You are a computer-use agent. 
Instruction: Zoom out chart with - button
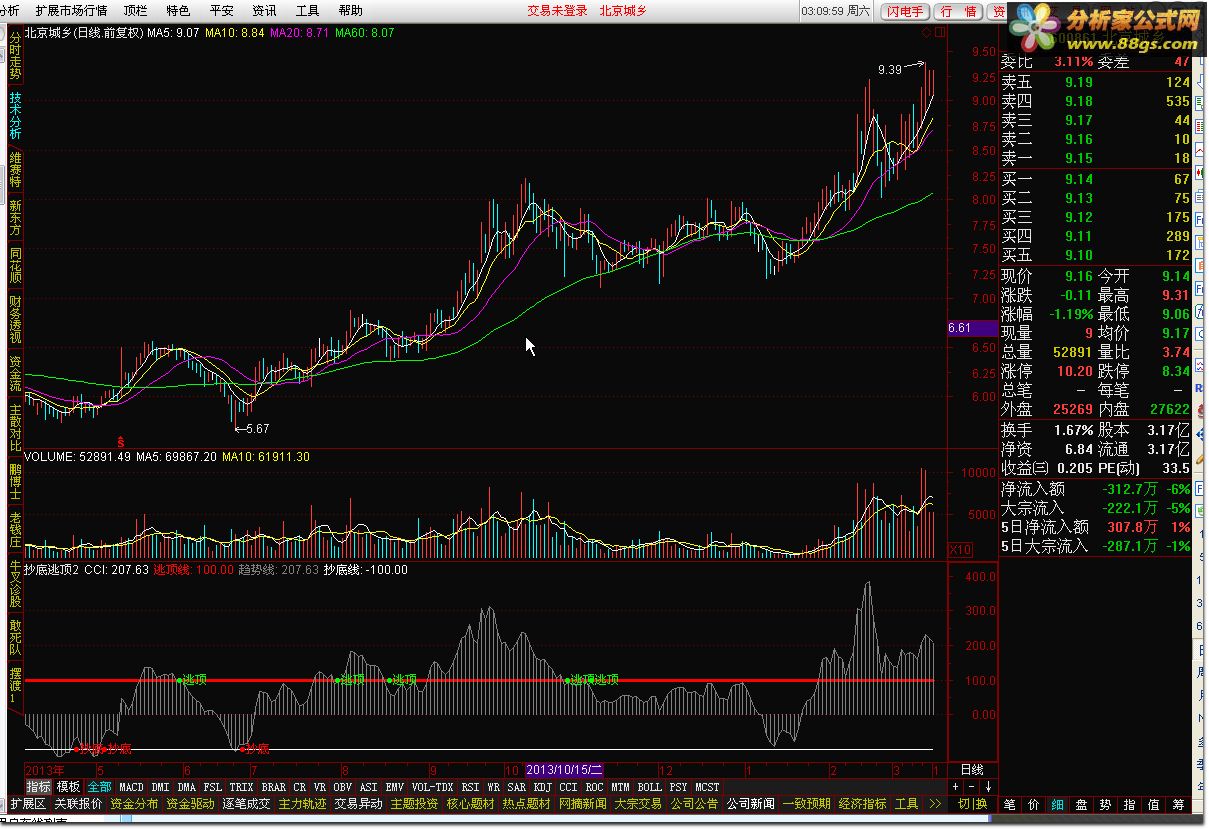click(x=971, y=787)
